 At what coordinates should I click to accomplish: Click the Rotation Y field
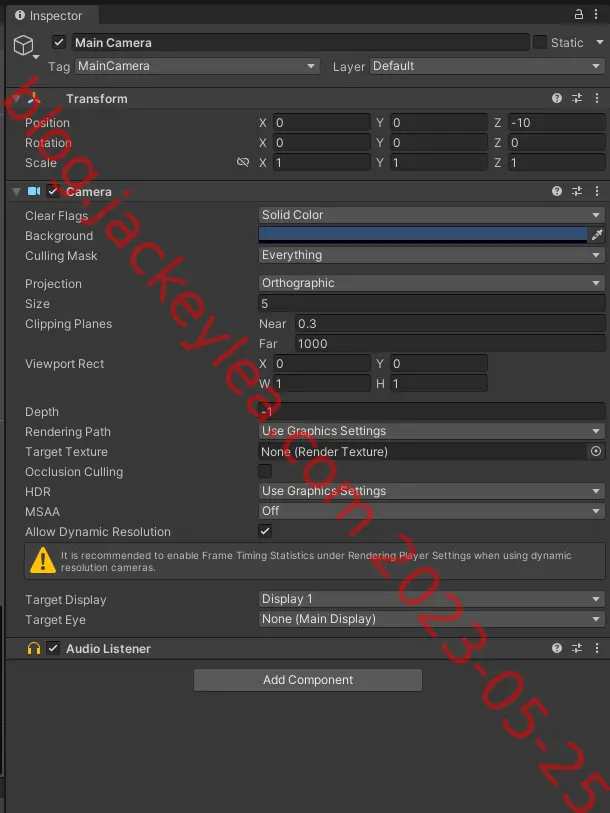click(x=439, y=143)
